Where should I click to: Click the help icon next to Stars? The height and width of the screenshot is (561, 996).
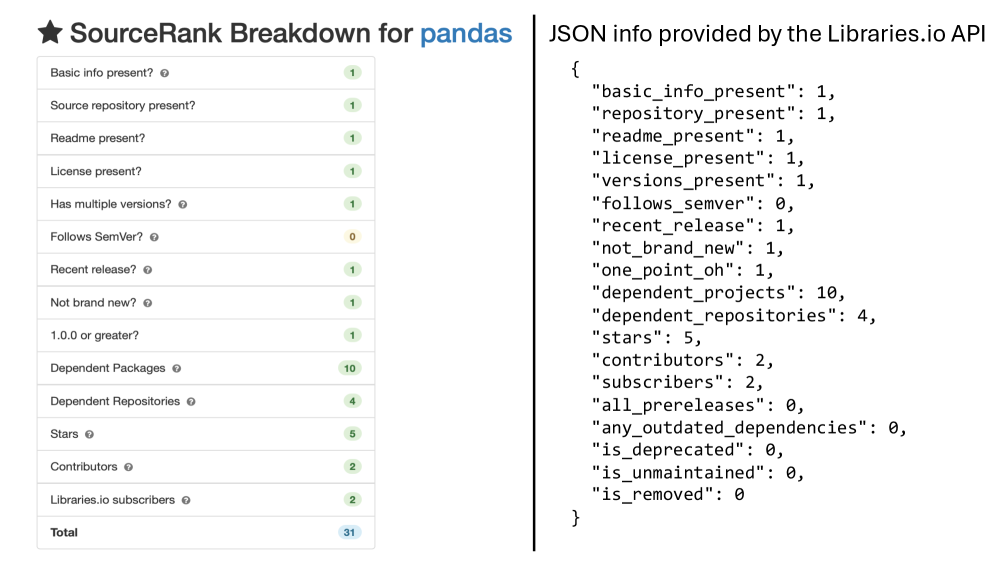[90, 435]
